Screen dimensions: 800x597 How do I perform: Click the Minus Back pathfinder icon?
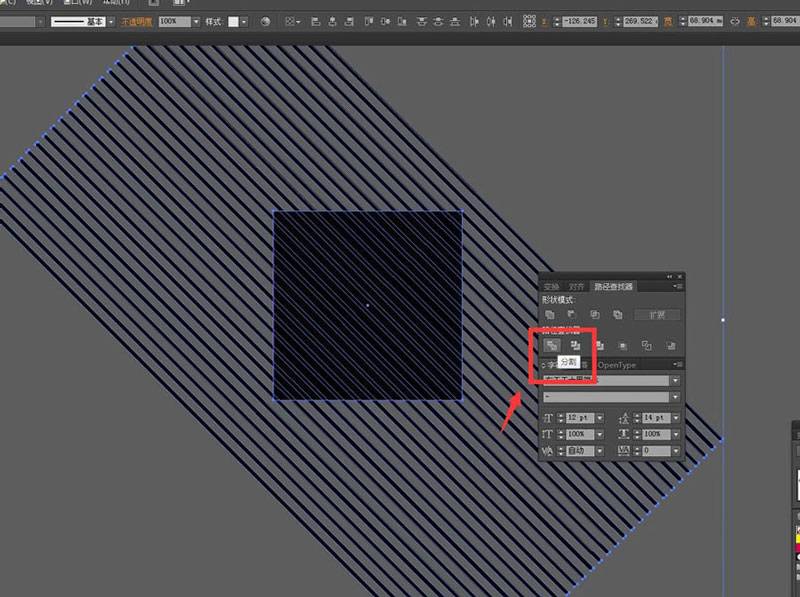[671, 345]
